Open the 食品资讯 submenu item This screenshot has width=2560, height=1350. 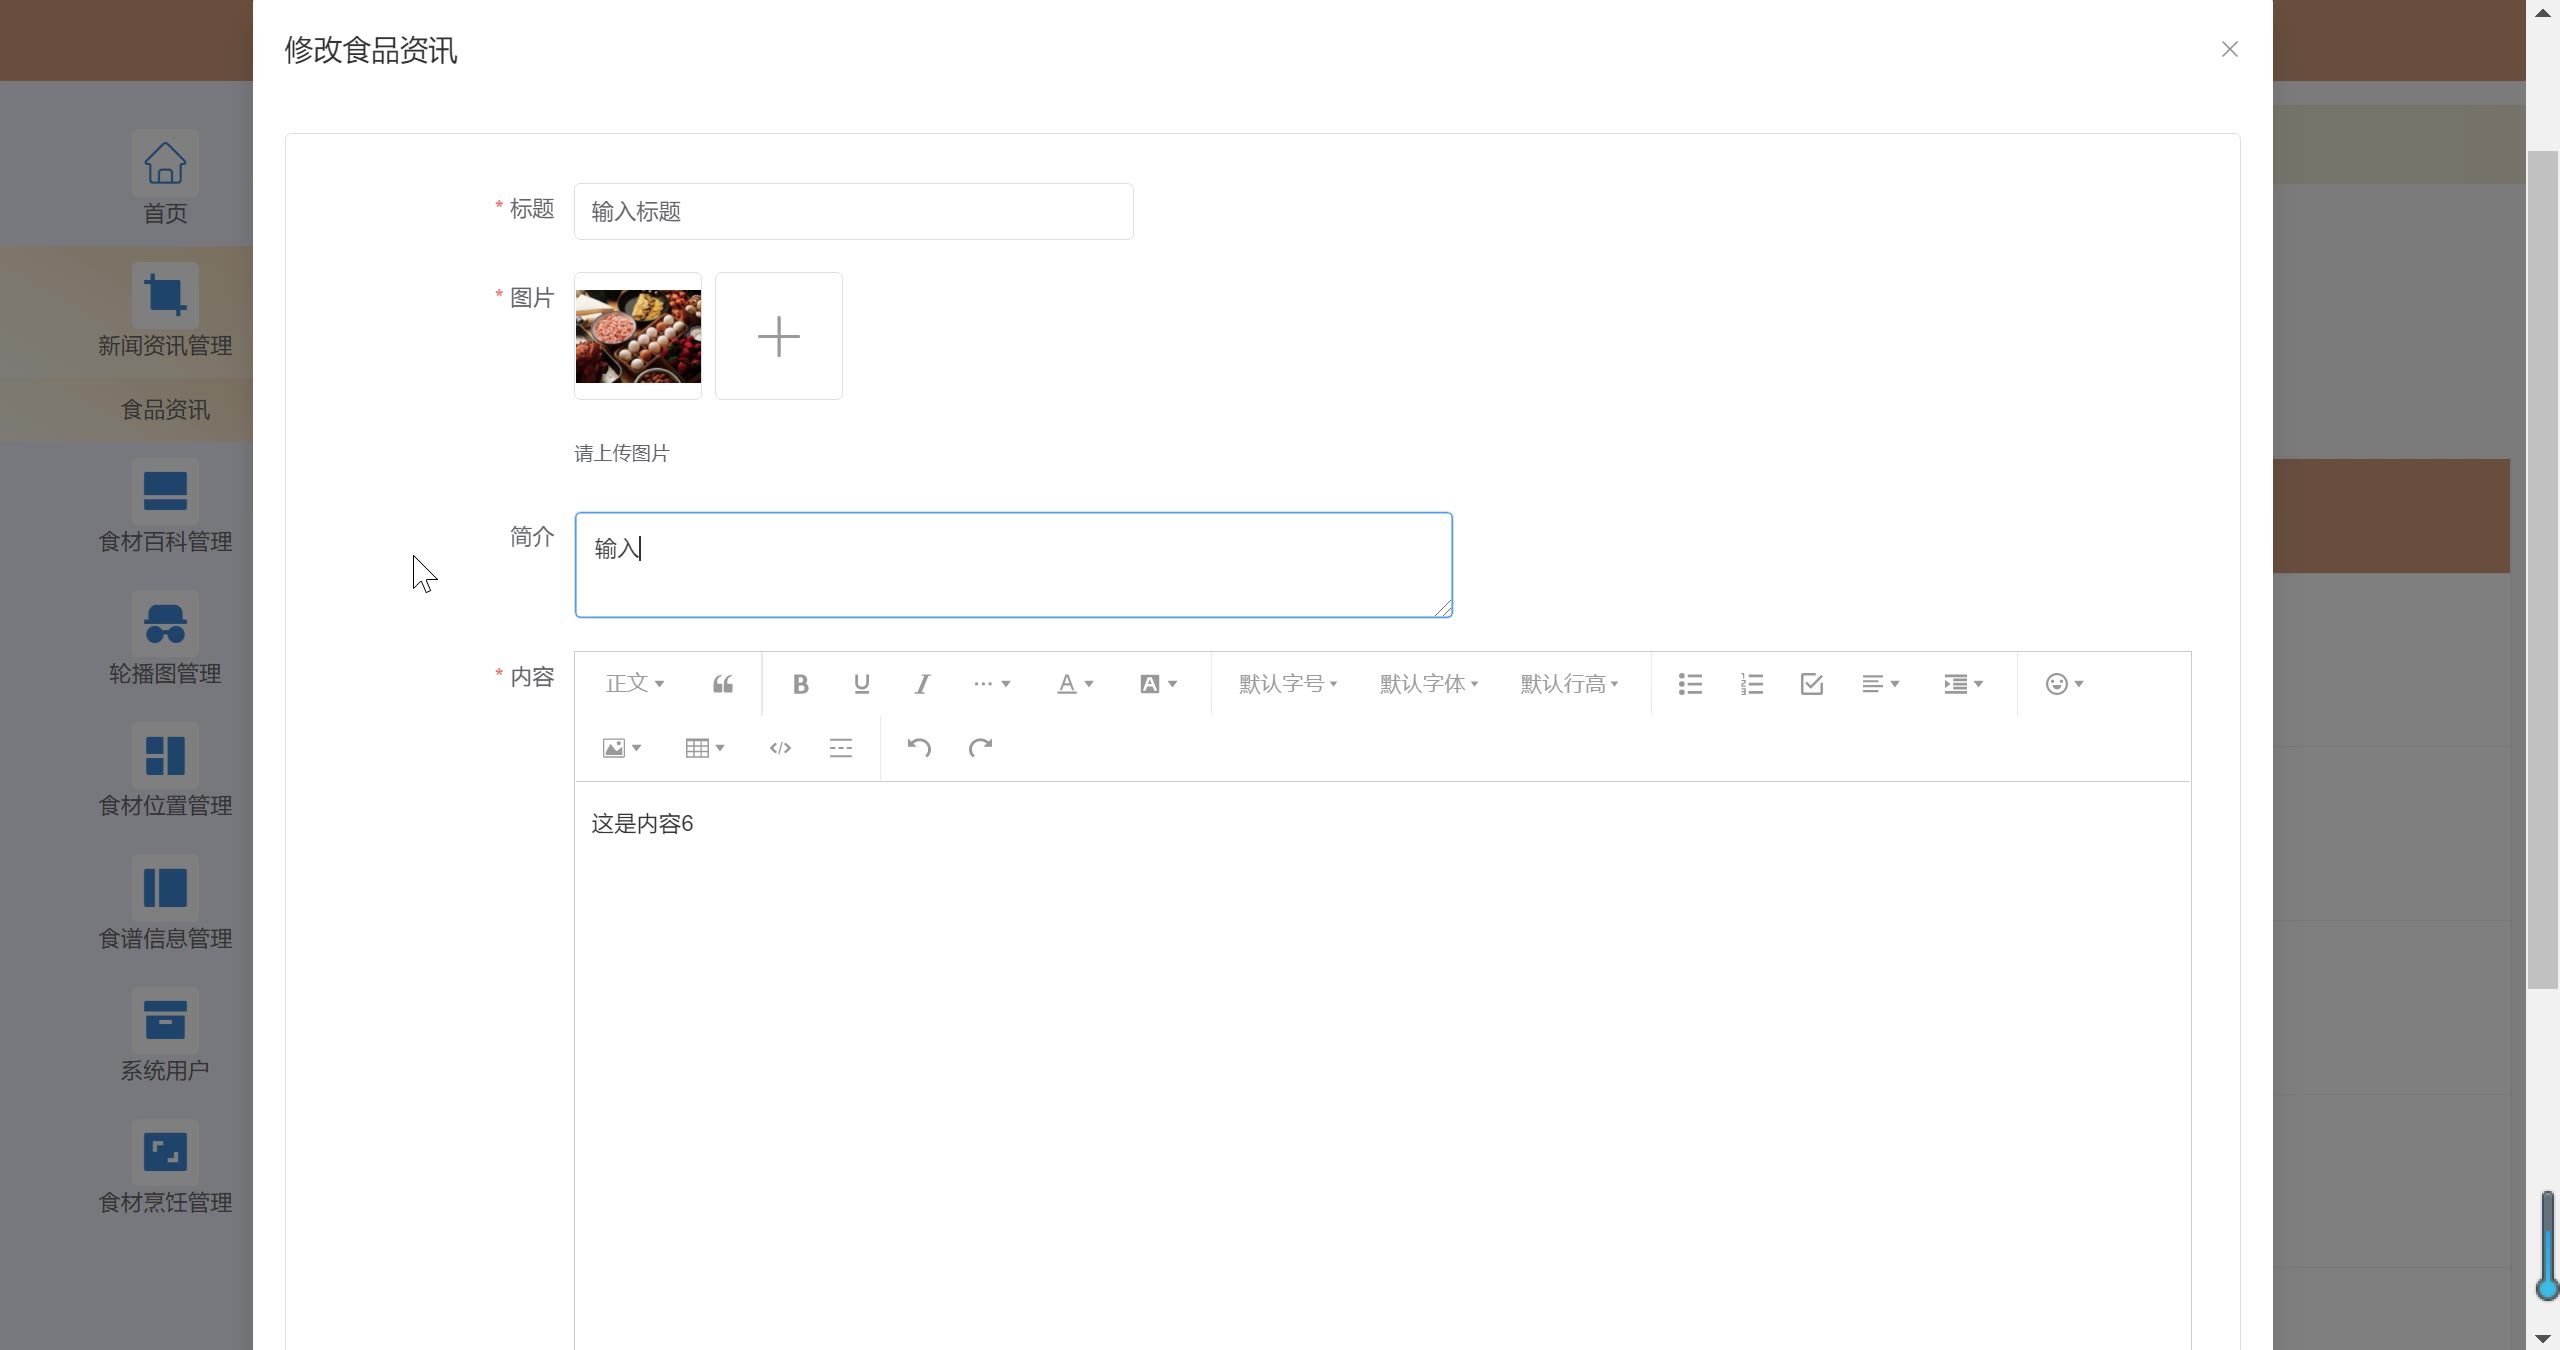165,410
